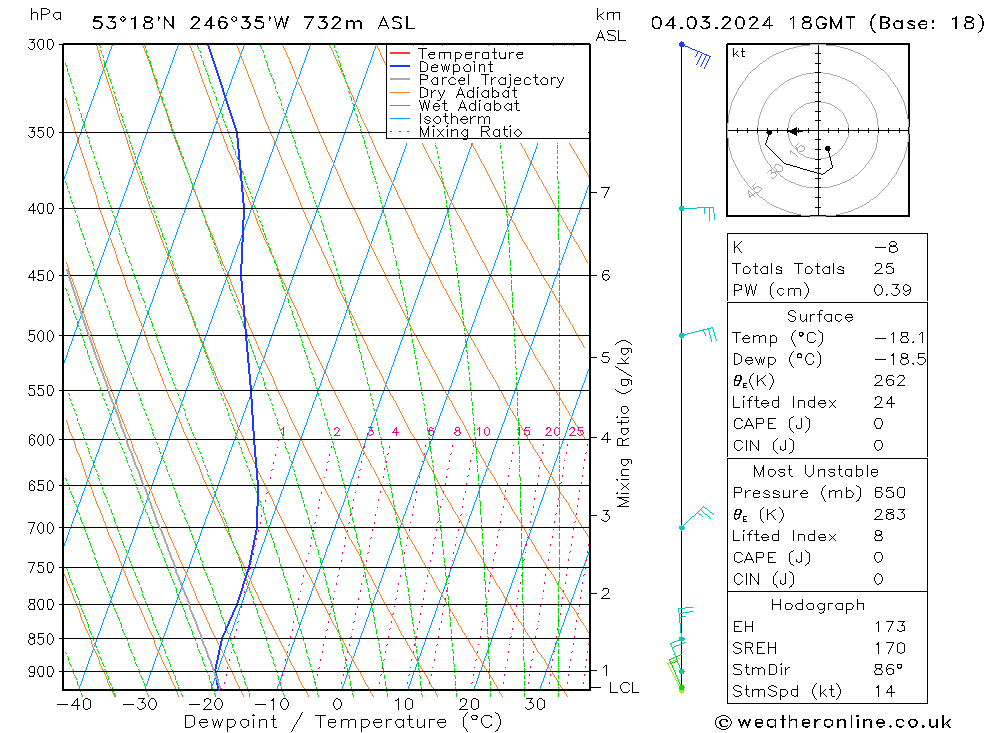Click the Isotherm legend entry
The image size is (1000, 733).
pos(440,119)
